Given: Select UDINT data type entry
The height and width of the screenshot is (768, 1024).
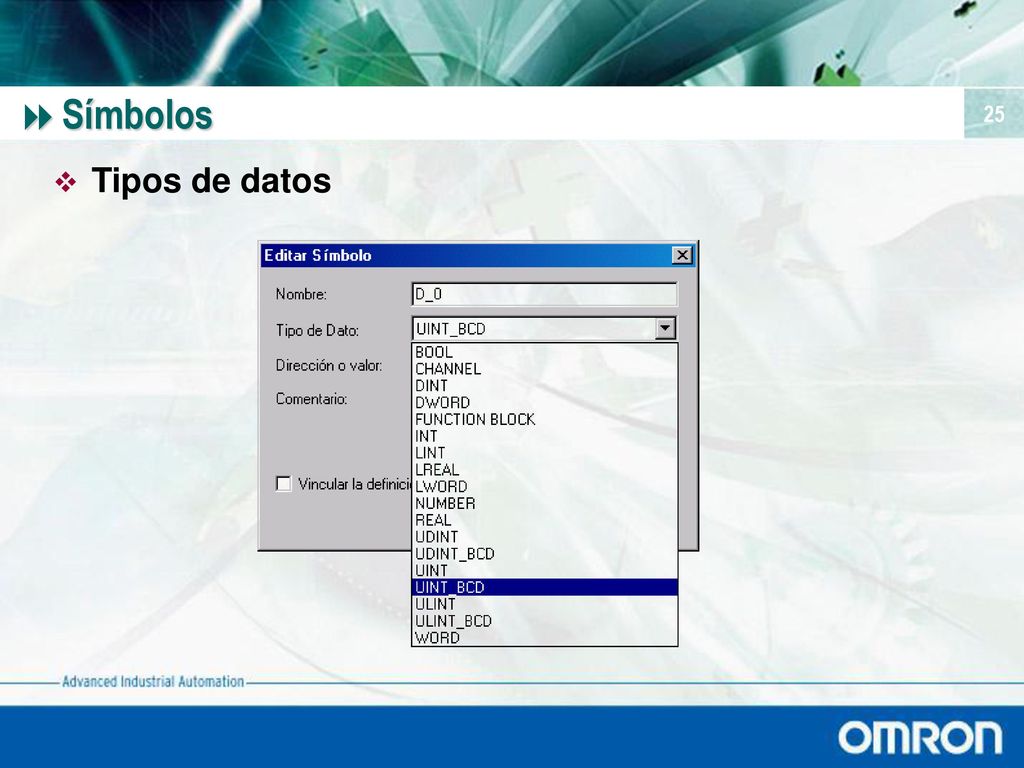Looking at the screenshot, I should [x=545, y=537].
